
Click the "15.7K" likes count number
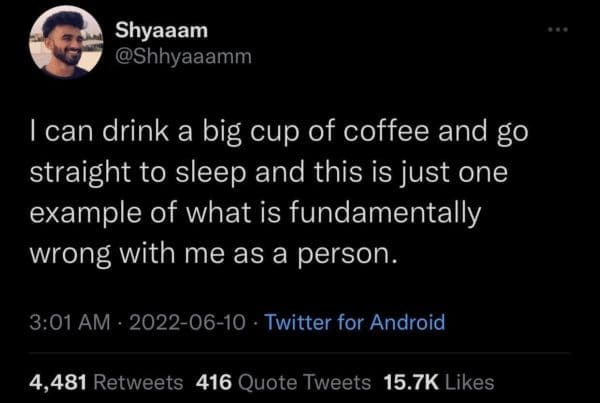(407, 381)
